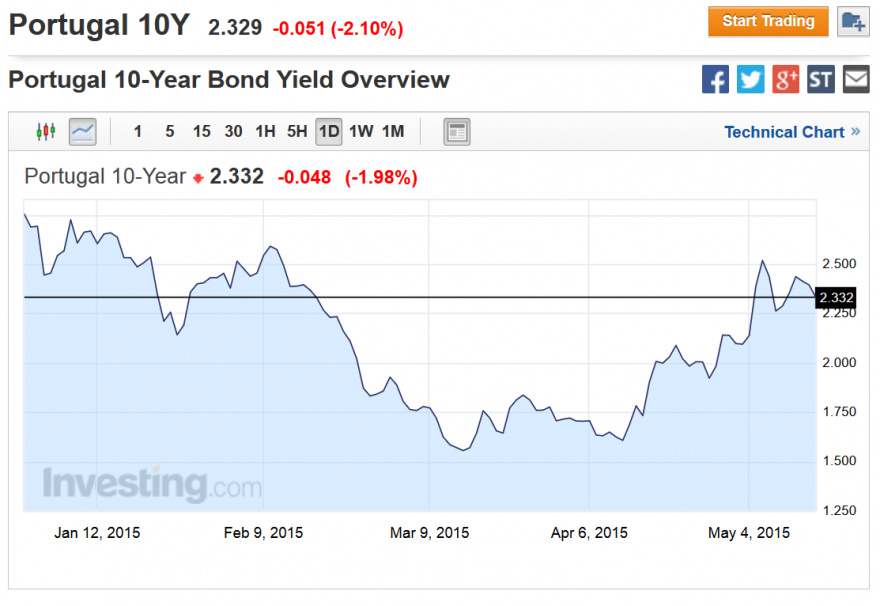
Task: Share the bond yield page by email
Action: [x=855, y=79]
